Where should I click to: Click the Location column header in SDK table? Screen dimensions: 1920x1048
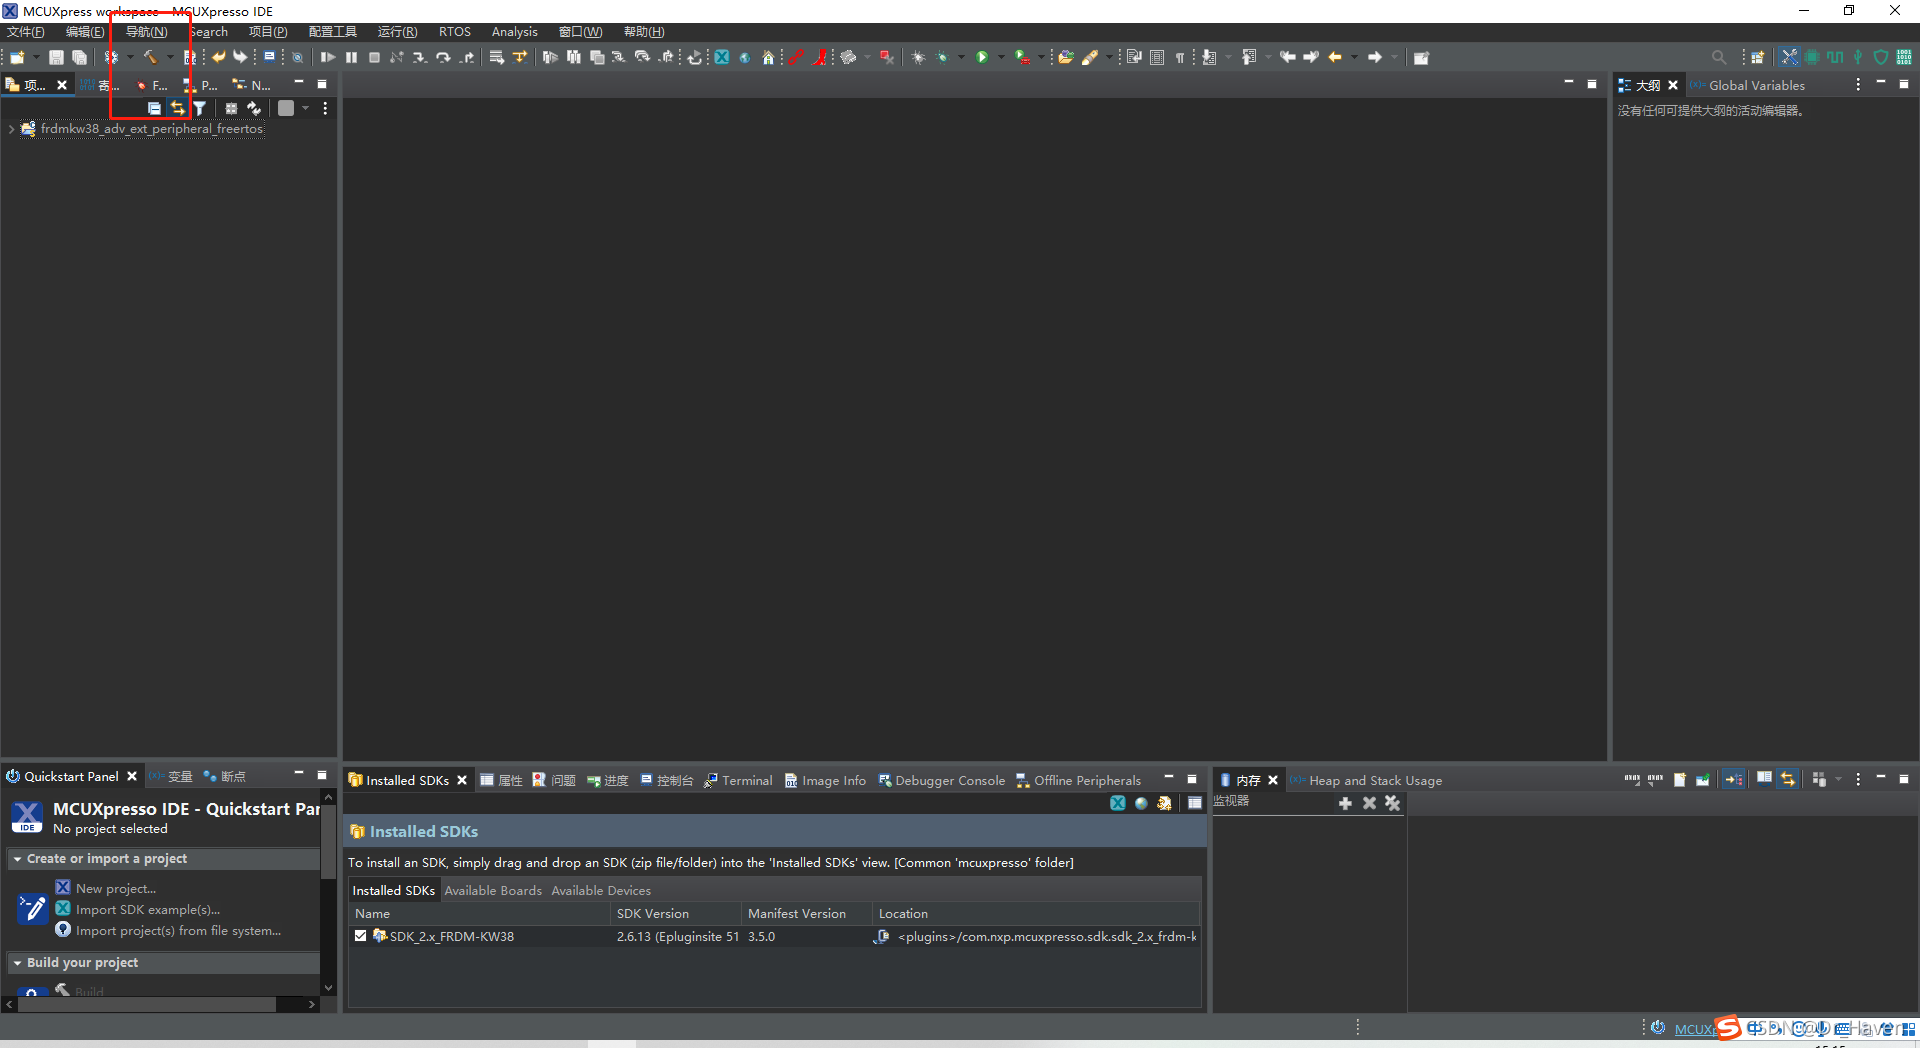[1035, 913]
